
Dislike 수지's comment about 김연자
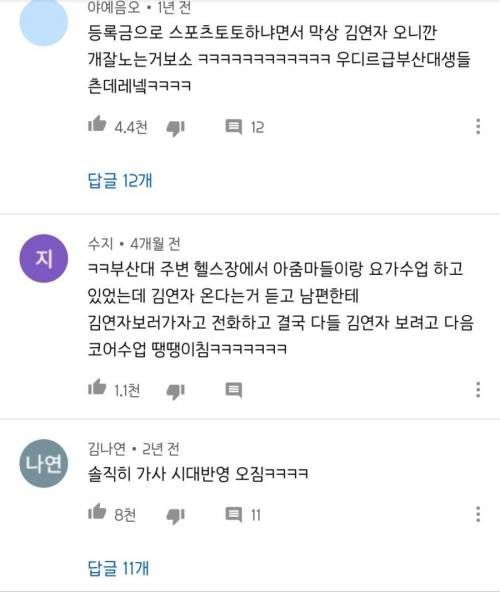pyautogui.click(x=176, y=392)
